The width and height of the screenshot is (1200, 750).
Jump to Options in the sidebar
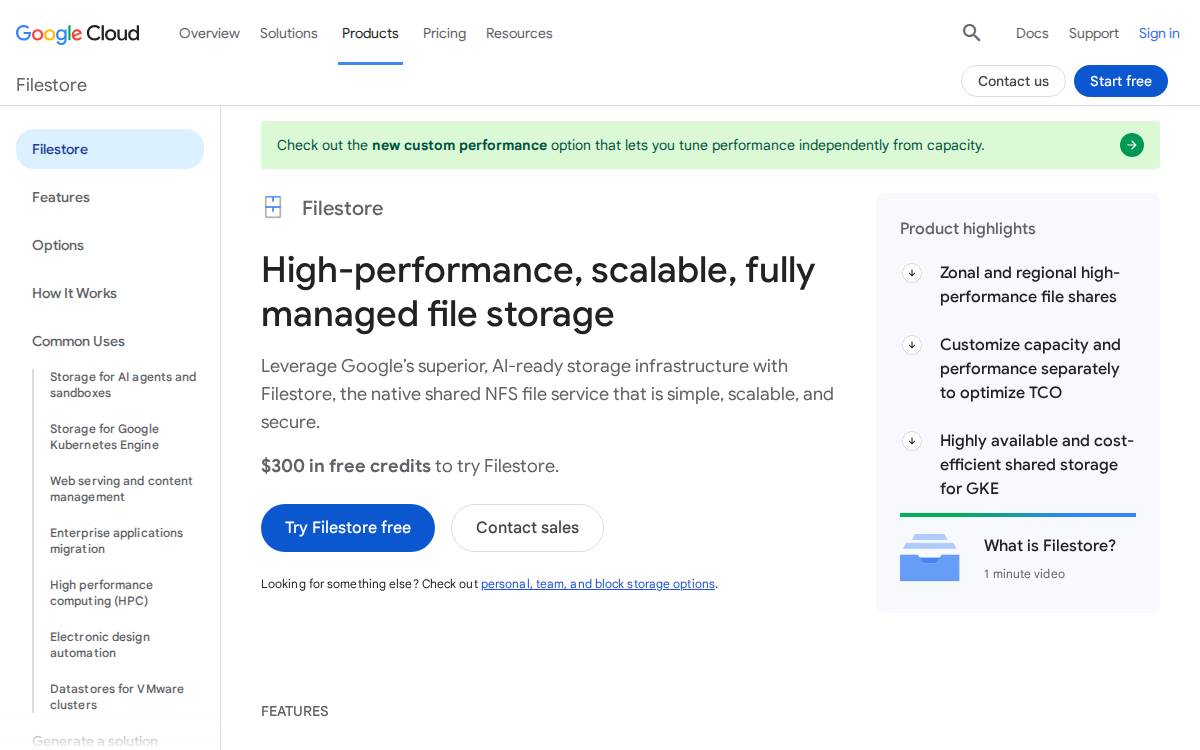click(x=58, y=245)
